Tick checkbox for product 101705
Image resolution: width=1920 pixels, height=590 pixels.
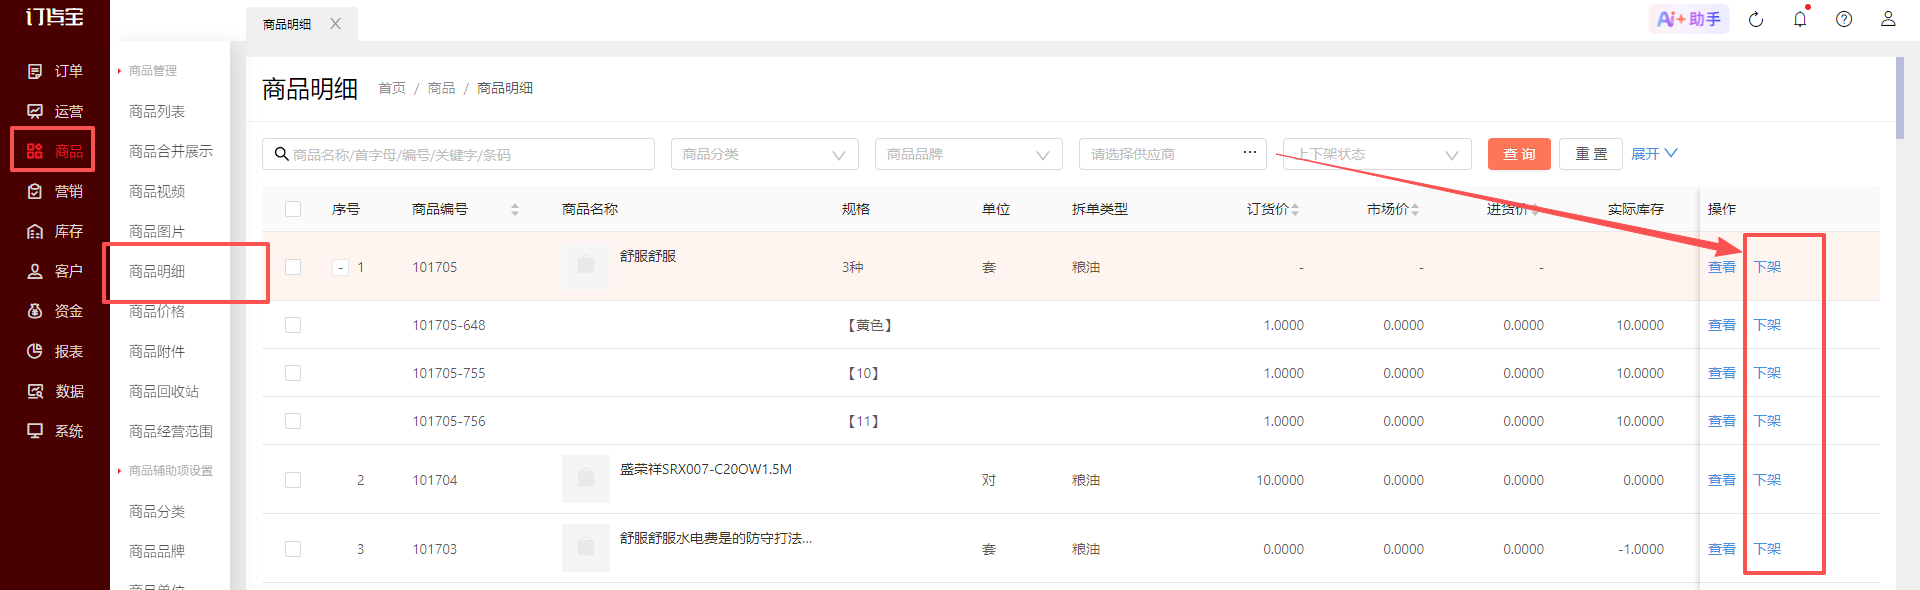(x=293, y=267)
